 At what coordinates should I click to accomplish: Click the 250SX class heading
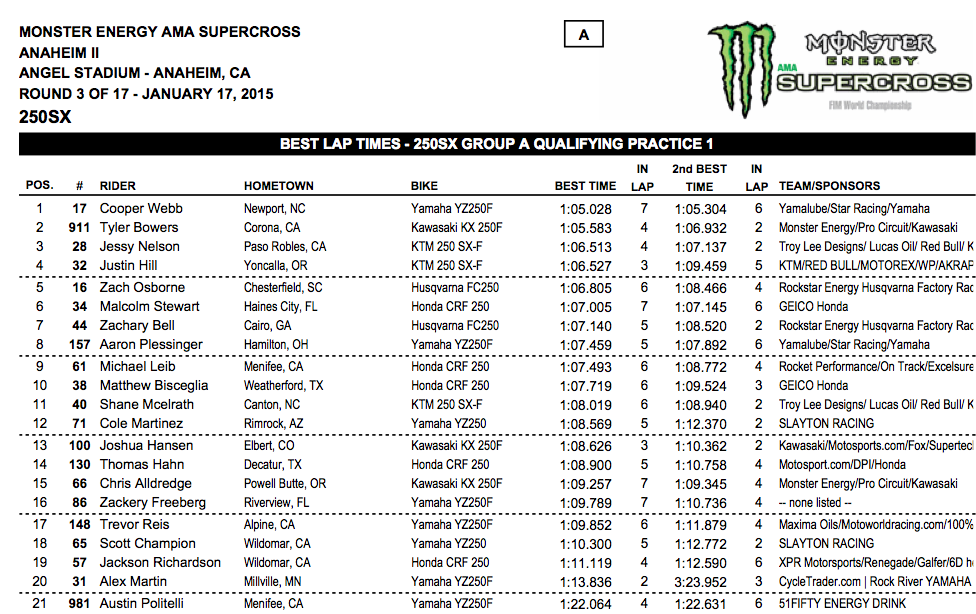pos(45,117)
